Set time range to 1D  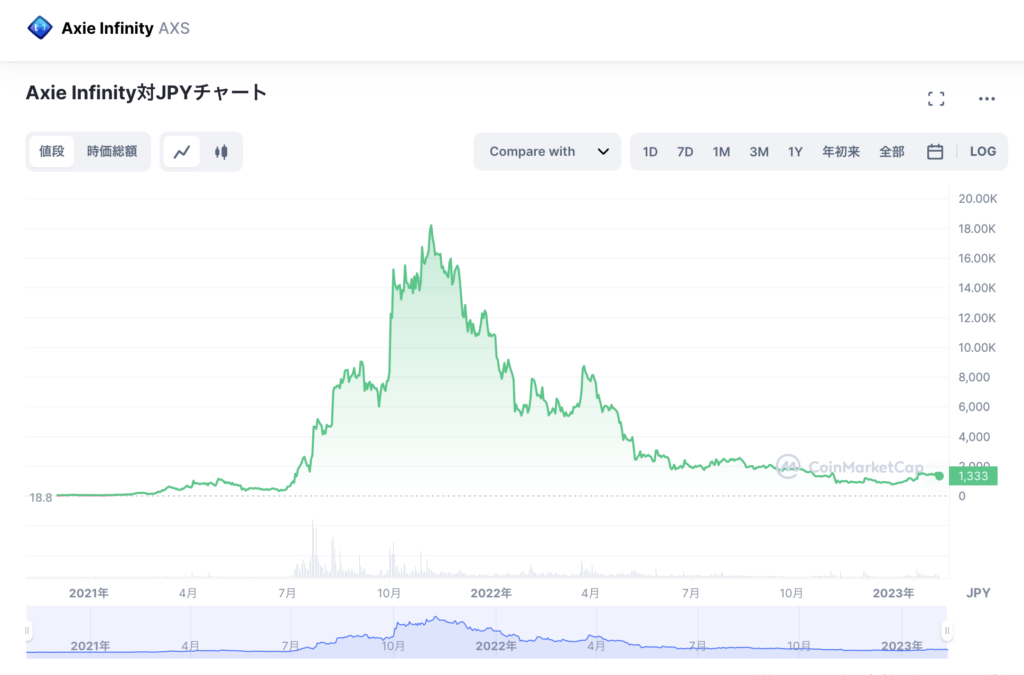[x=650, y=152]
